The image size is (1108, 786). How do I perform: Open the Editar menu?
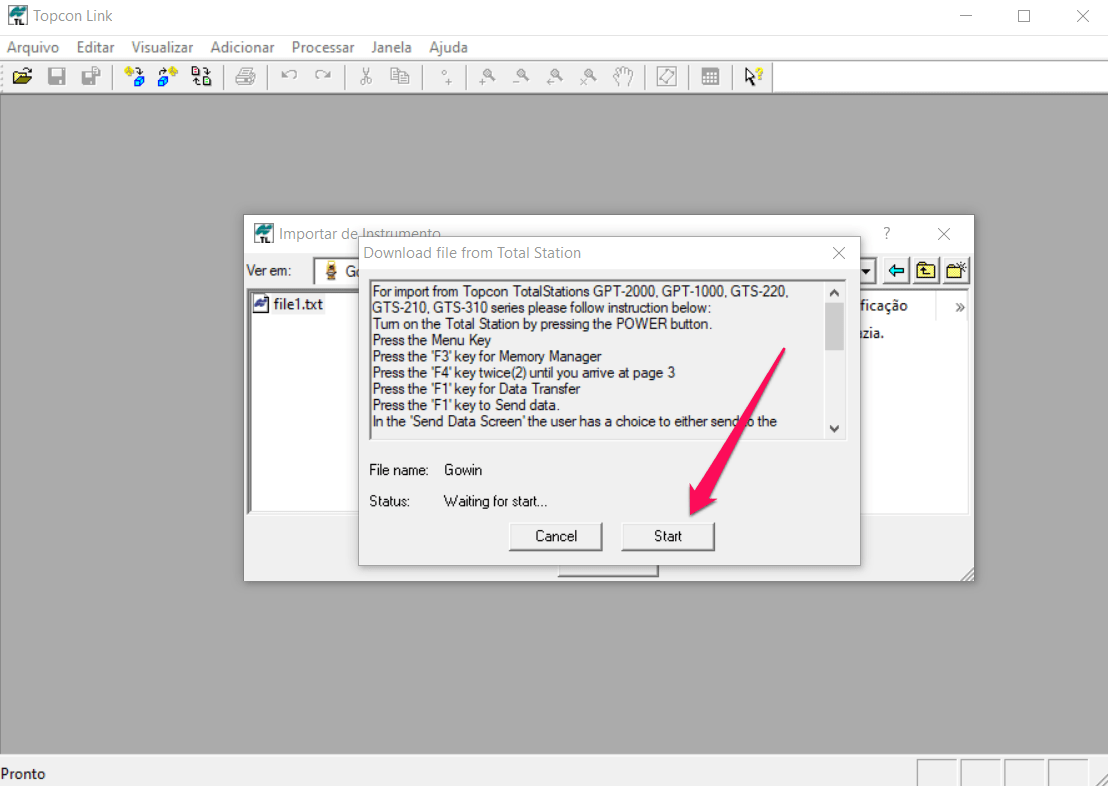coord(95,47)
